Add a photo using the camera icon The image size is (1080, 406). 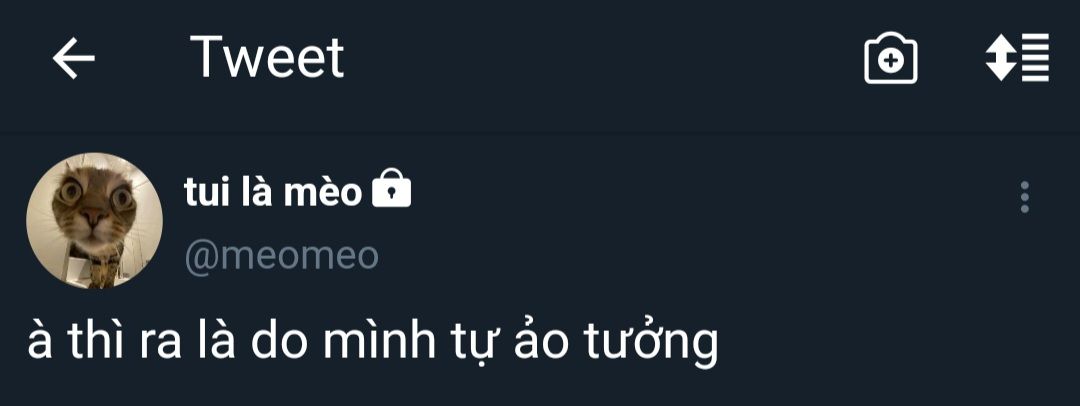[891, 59]
